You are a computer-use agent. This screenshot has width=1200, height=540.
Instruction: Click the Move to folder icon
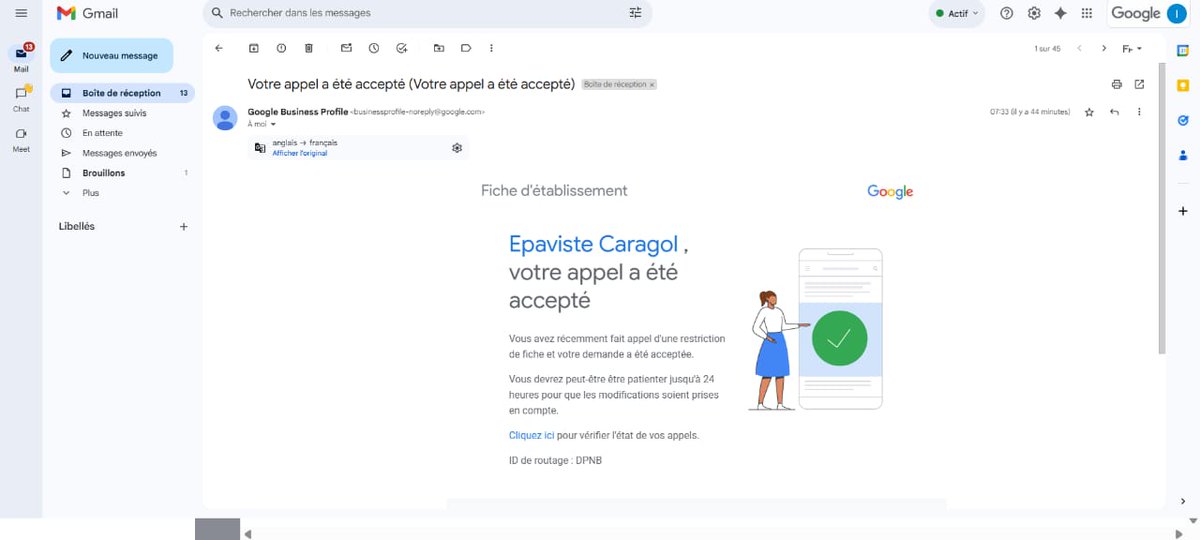tap(439, 48)
